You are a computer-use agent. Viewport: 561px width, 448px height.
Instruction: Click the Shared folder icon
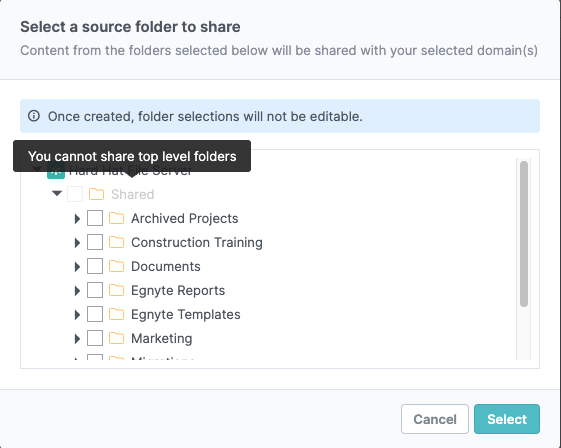(x=97, y=194)
